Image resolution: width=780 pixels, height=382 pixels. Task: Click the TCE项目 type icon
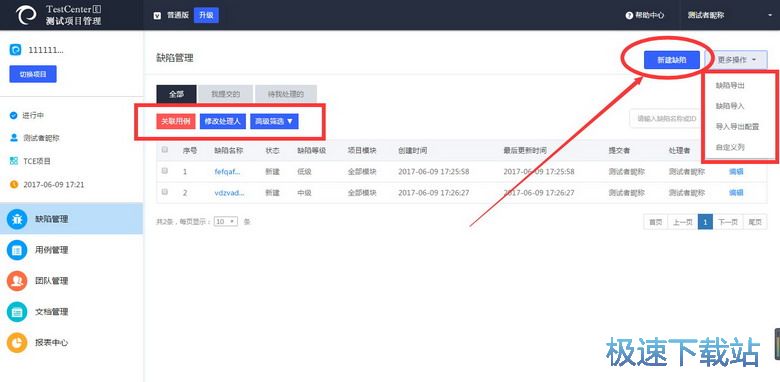tap(13, 161)
